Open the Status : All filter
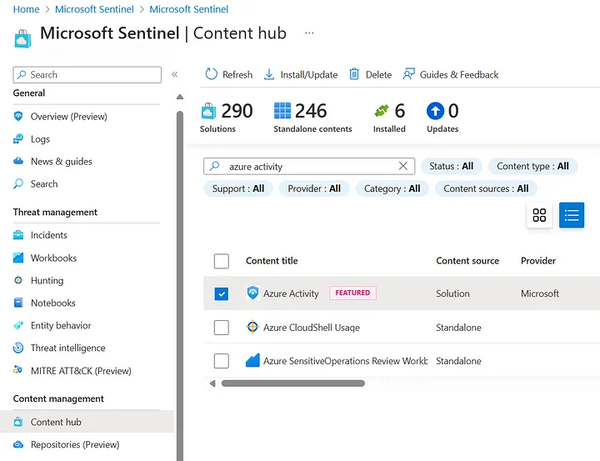Screen dimensions: 600x461 point(451,166)
